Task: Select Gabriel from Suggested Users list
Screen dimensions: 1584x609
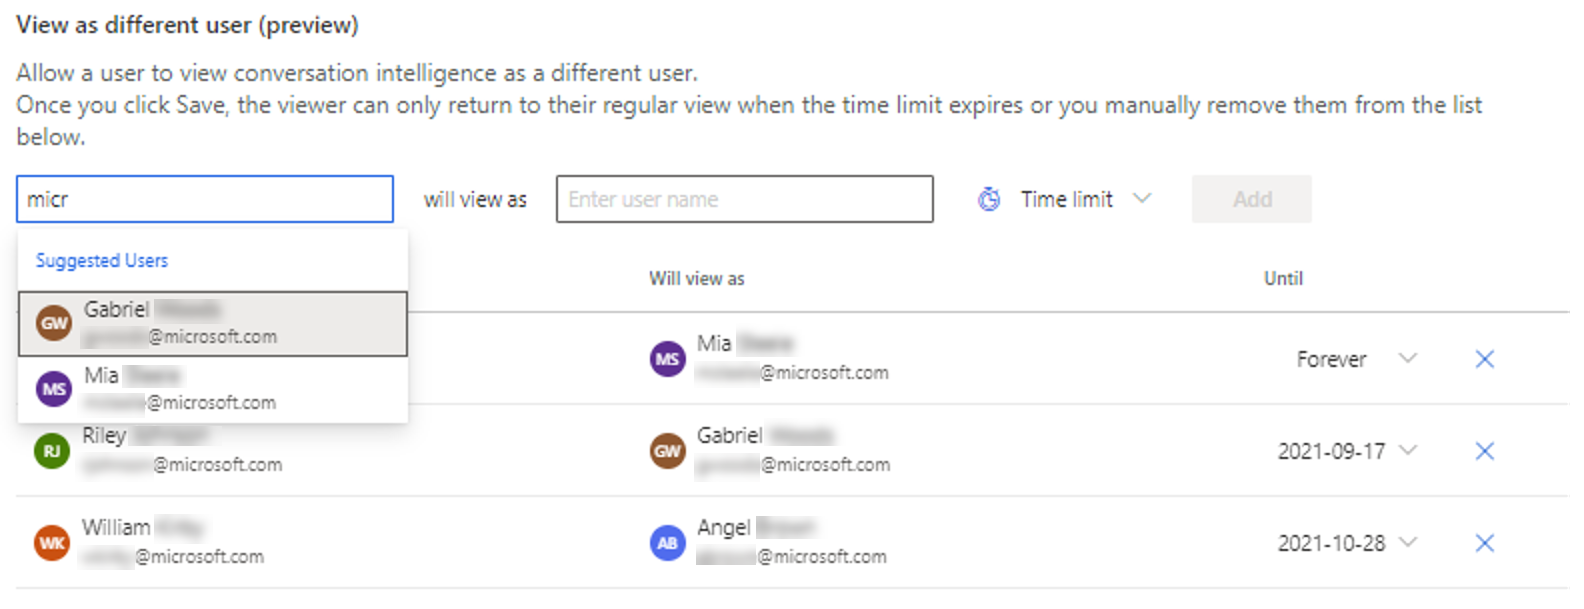Action: coord(213,323)
